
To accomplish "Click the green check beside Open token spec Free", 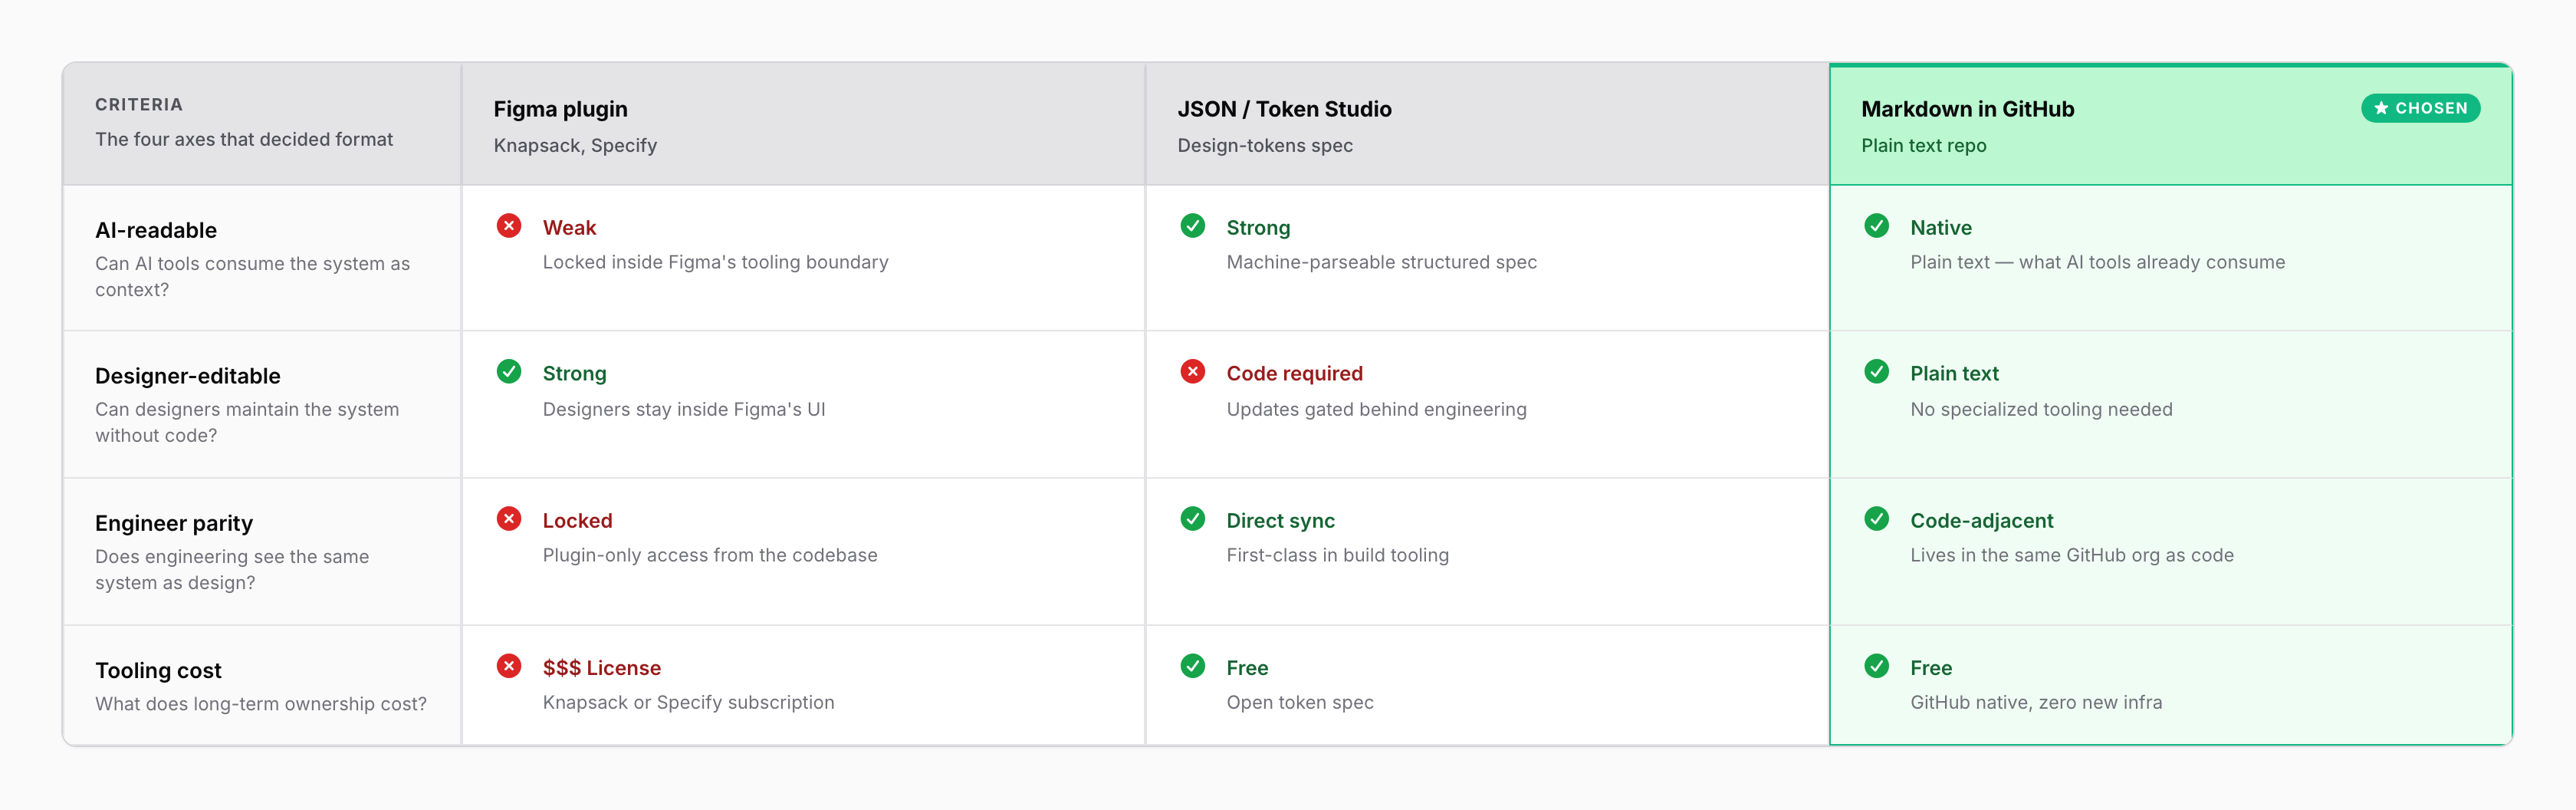I will click(1192, 666).
